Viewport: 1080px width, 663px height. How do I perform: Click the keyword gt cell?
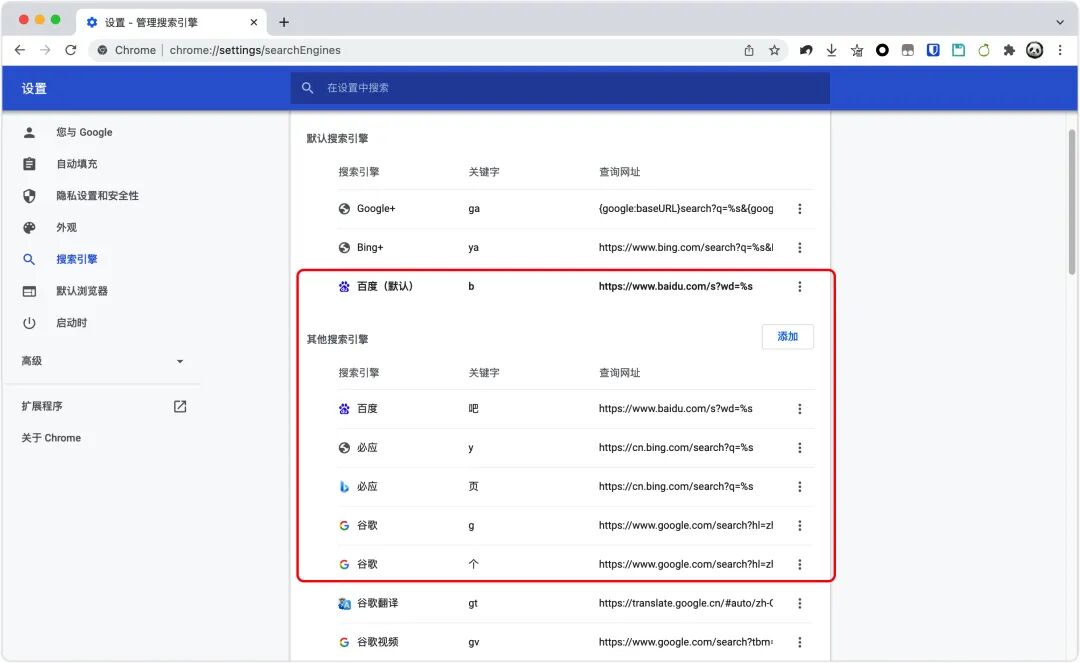(x=472, y=603)
